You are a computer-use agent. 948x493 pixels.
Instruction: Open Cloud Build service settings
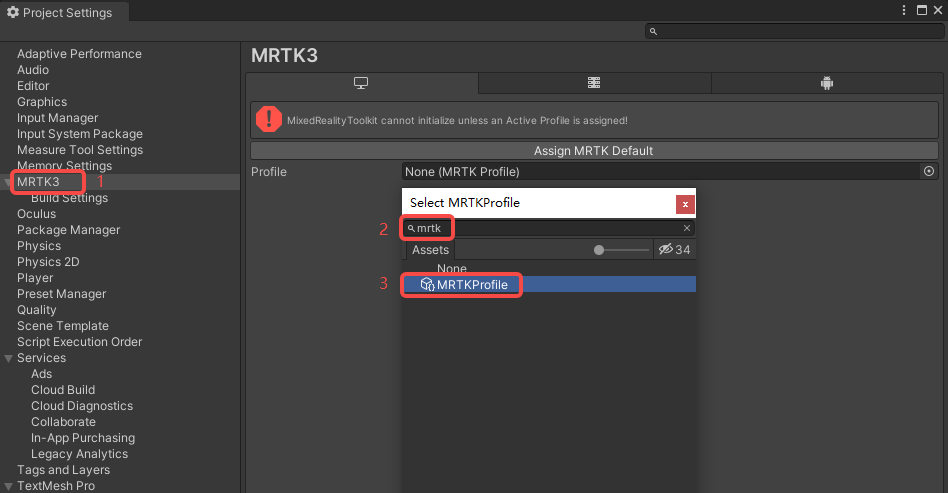pyautogui.click(x=63, y=390)
